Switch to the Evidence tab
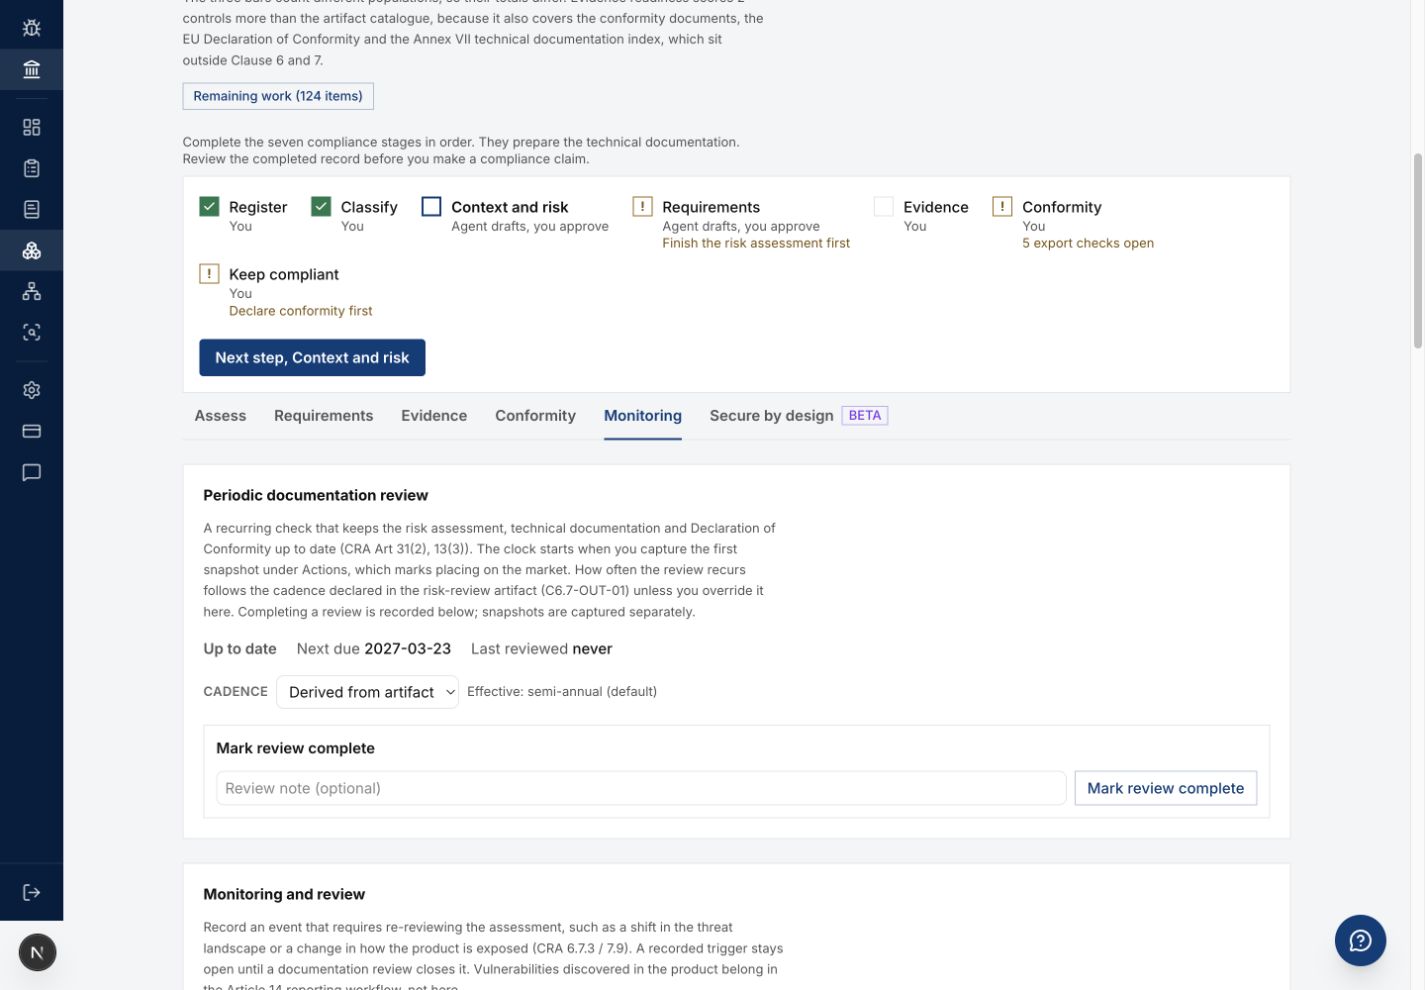1425x990 pixels. (434, 415)
